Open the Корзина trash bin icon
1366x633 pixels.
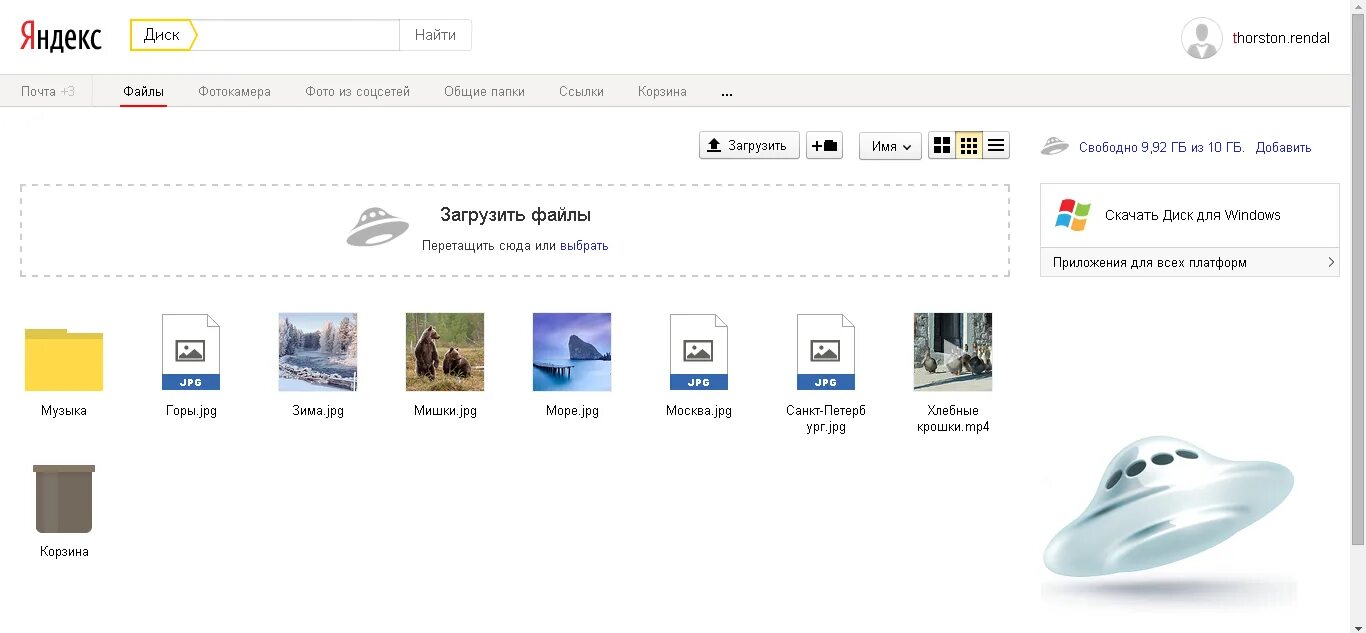64,499
